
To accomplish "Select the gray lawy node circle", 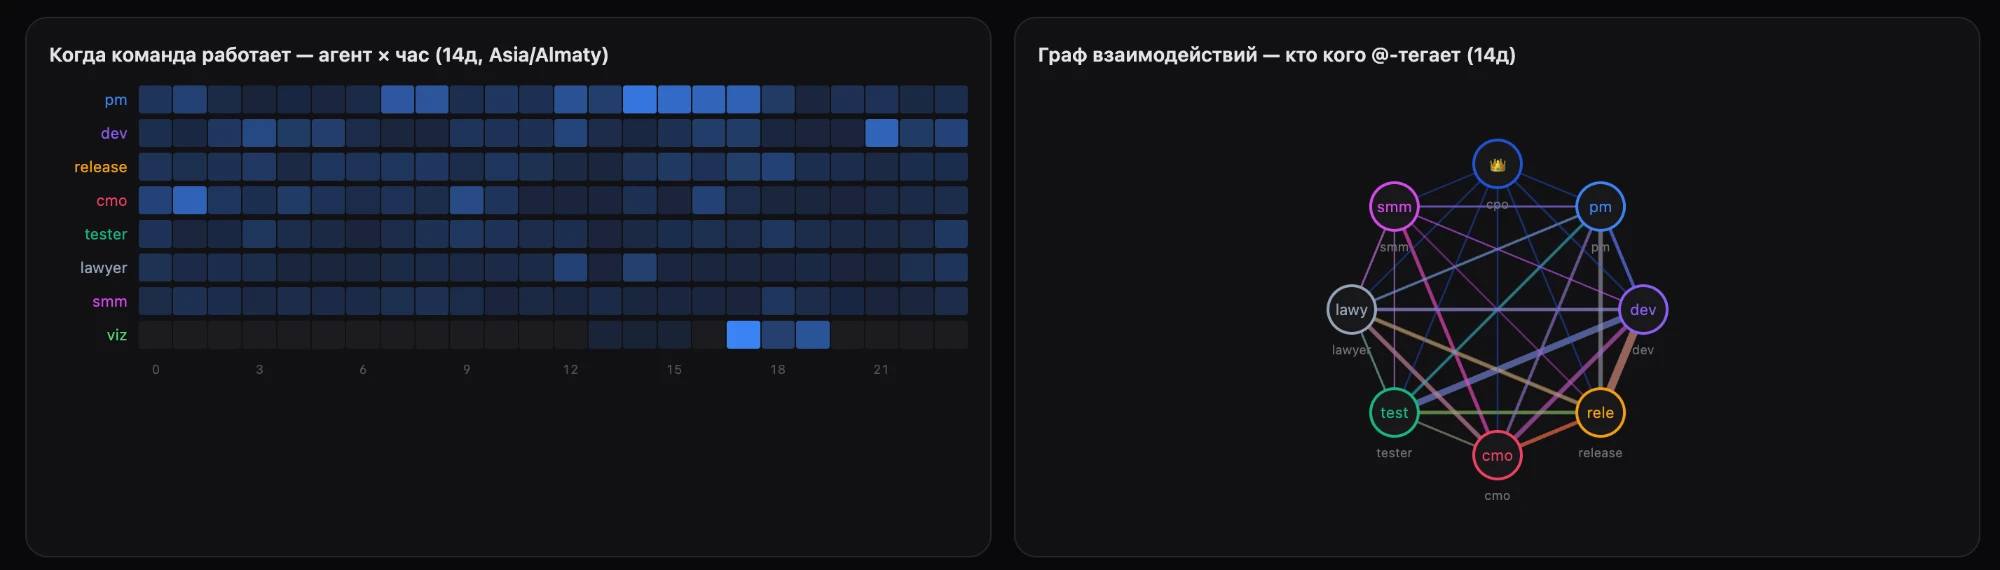I will point(1351,310).
